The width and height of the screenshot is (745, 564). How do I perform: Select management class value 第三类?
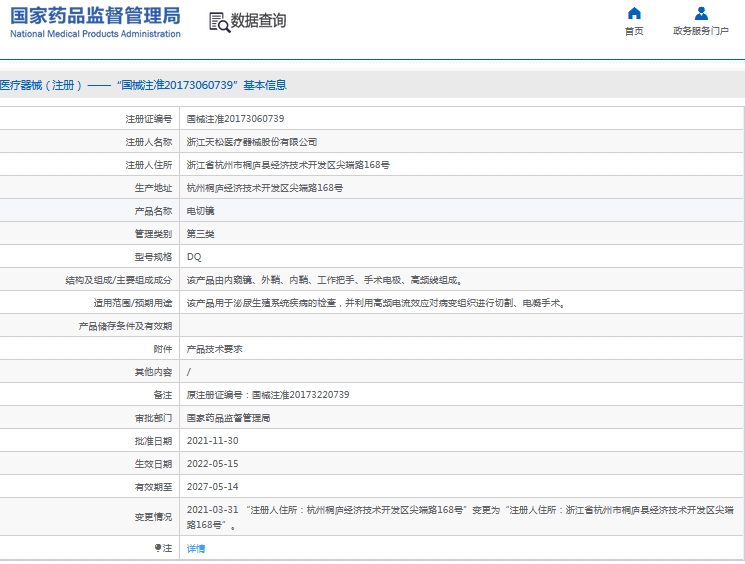tap(201, 234)
